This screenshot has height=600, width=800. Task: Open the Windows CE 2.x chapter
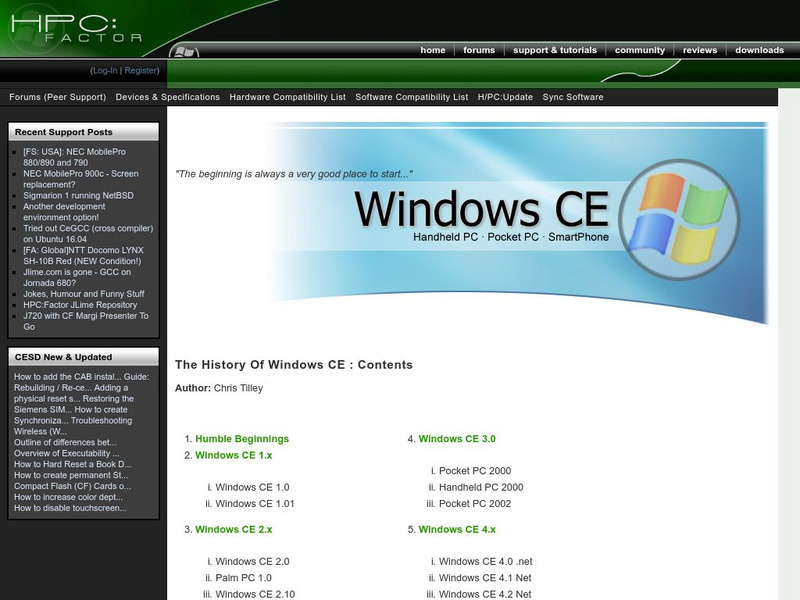234,530
